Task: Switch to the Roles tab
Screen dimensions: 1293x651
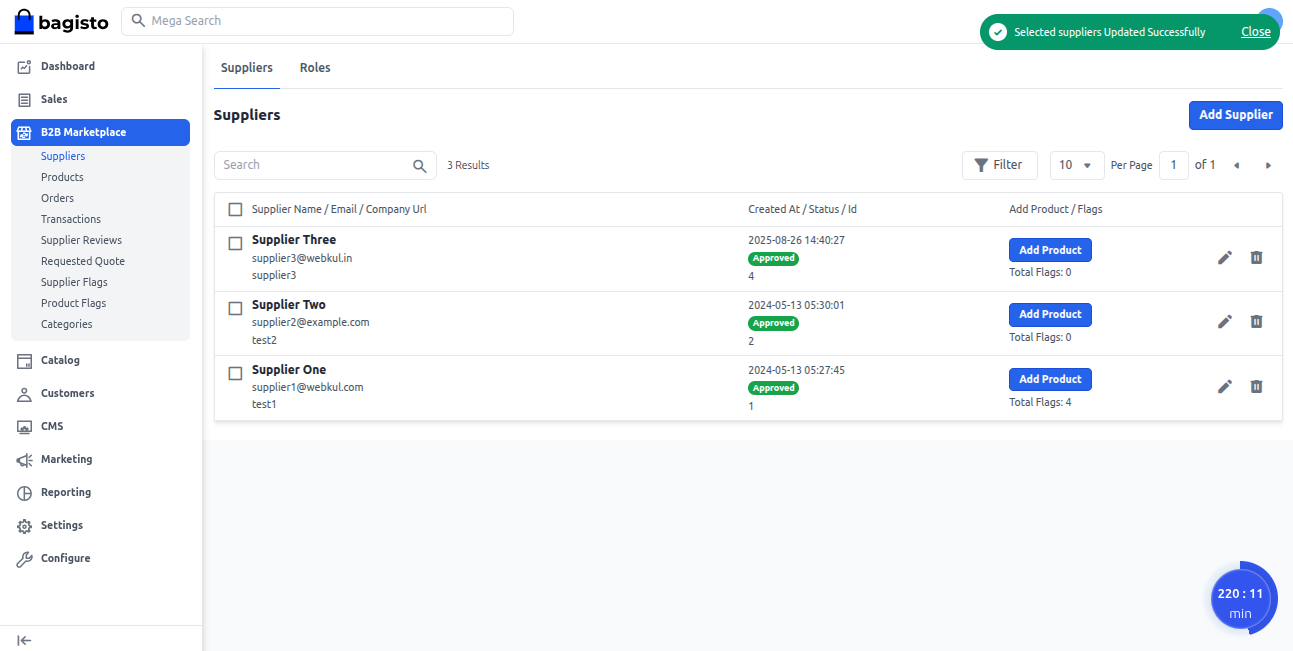Action: click(x=315, y=68)
